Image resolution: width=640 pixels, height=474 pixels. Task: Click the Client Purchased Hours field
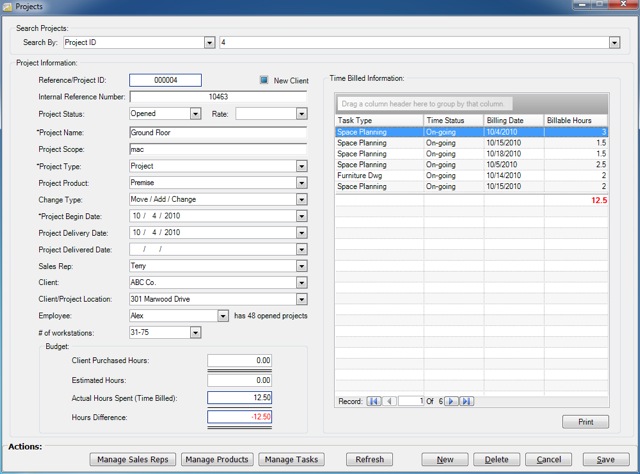pyautogui.click(x=240, y=360)
